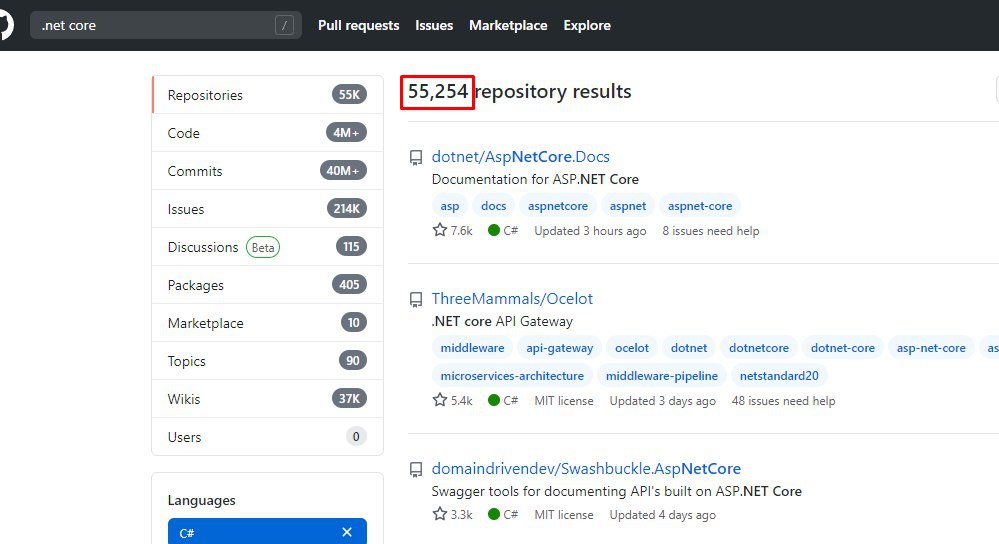Select Commits results category
Screen dimensions: 999x544
(x=268, y=171)
